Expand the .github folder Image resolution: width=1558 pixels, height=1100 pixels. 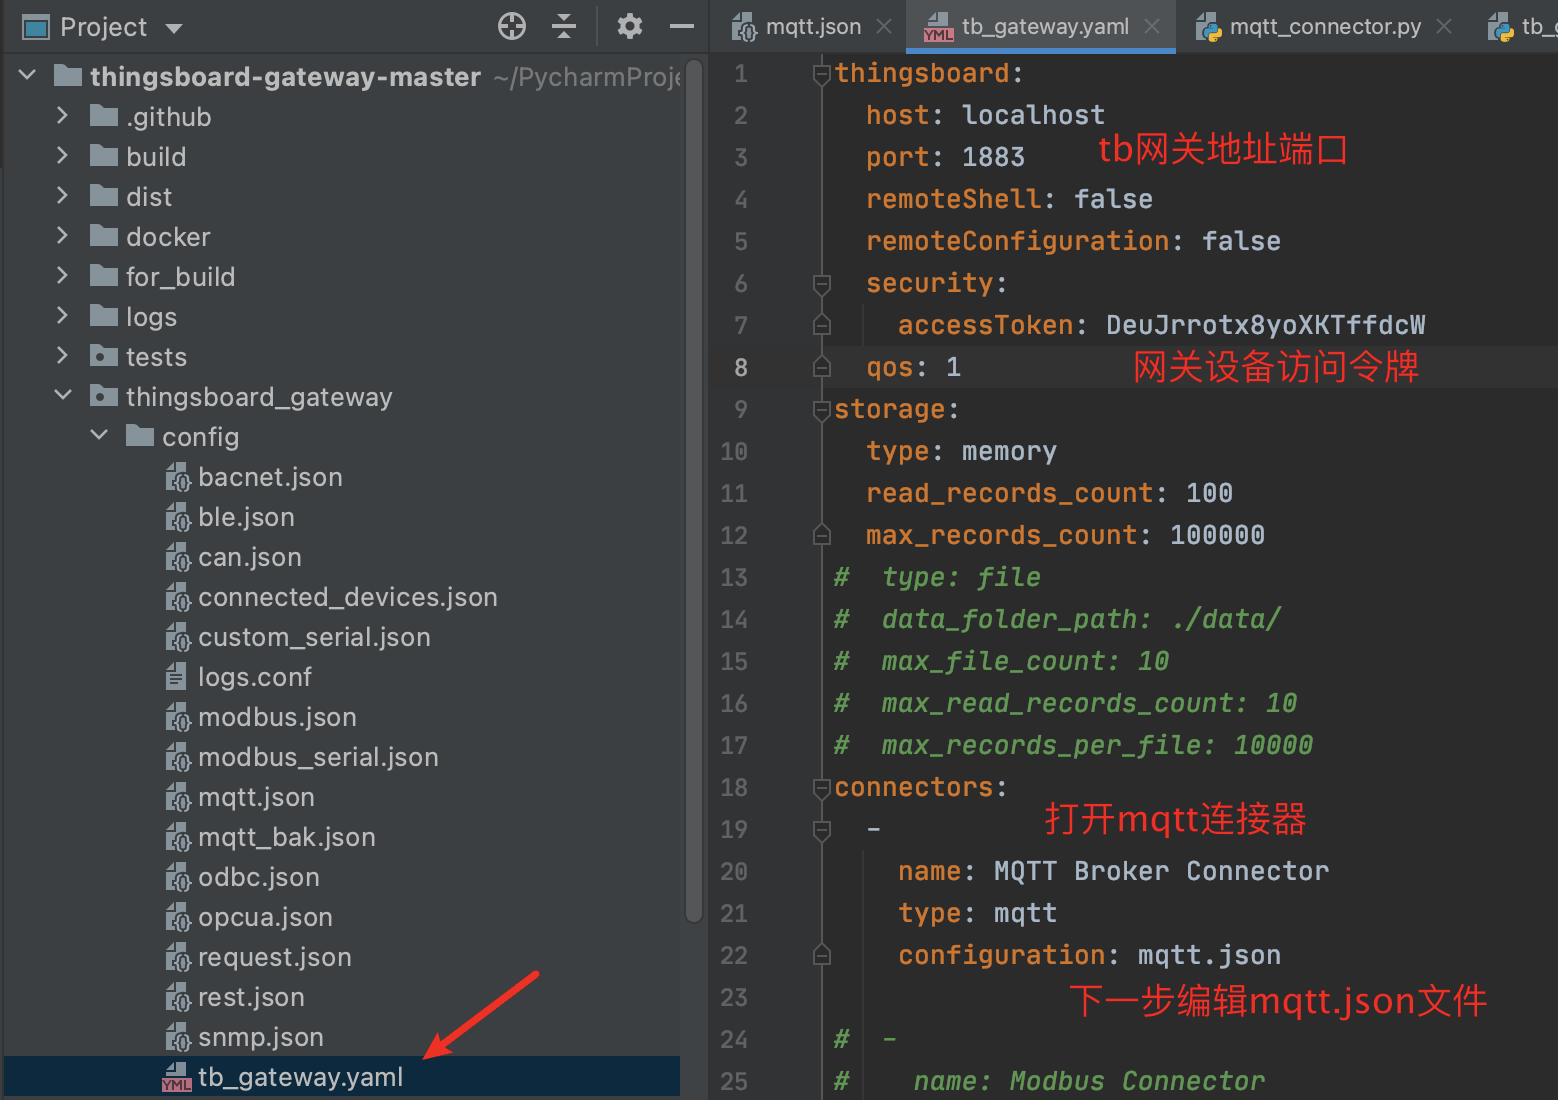tap(62, 115)
